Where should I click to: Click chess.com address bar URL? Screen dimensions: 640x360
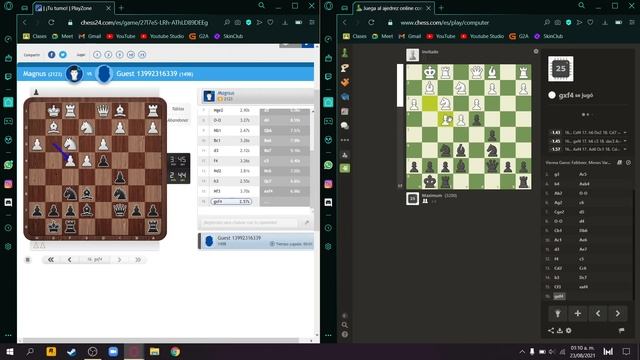(444, 22)
